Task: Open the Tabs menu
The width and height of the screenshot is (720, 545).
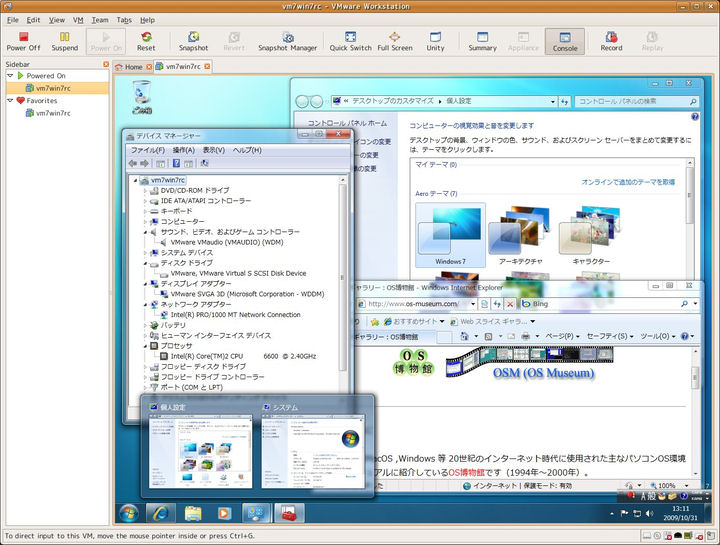Action: pyautogui.click(x=124, y=20)
